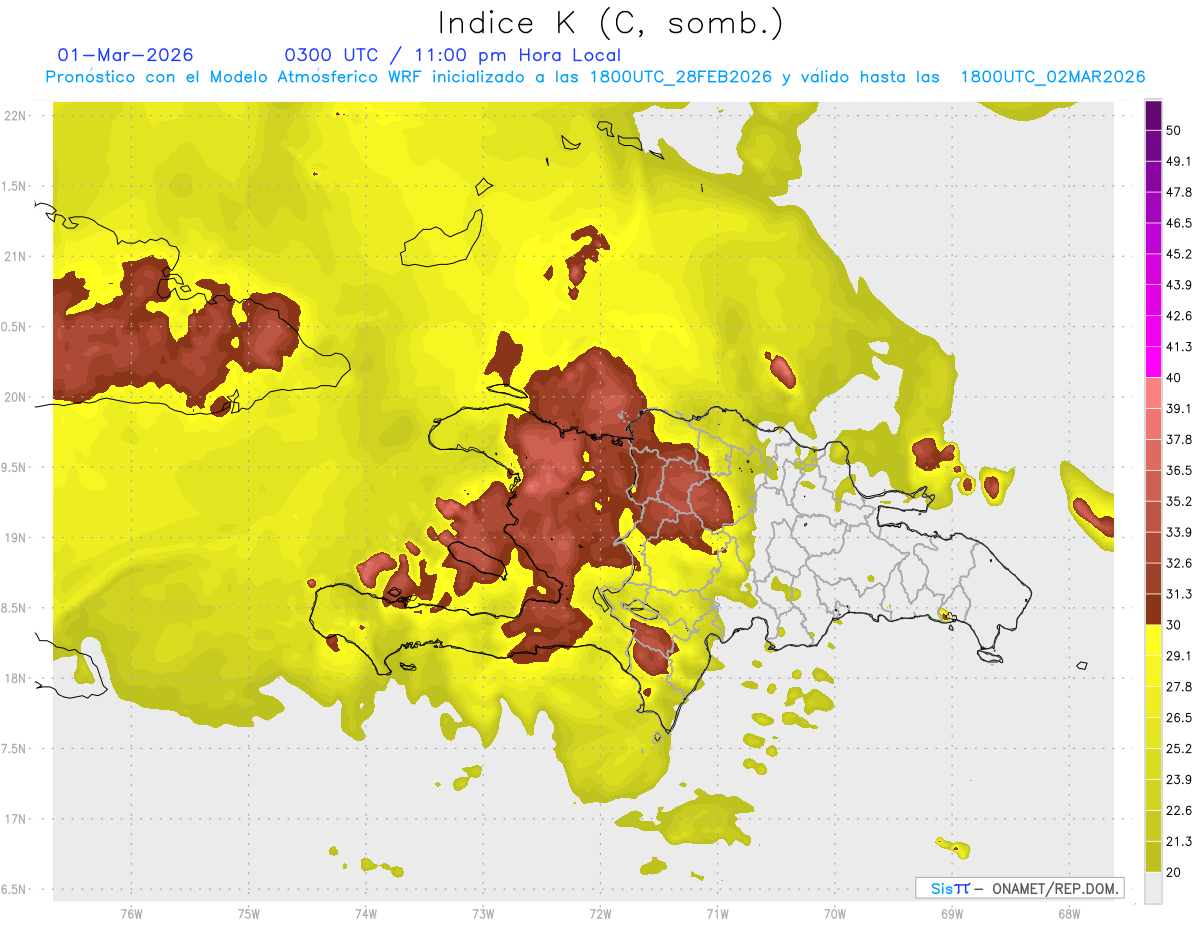Click the colorbar value label 22.6

(1179, 811)
